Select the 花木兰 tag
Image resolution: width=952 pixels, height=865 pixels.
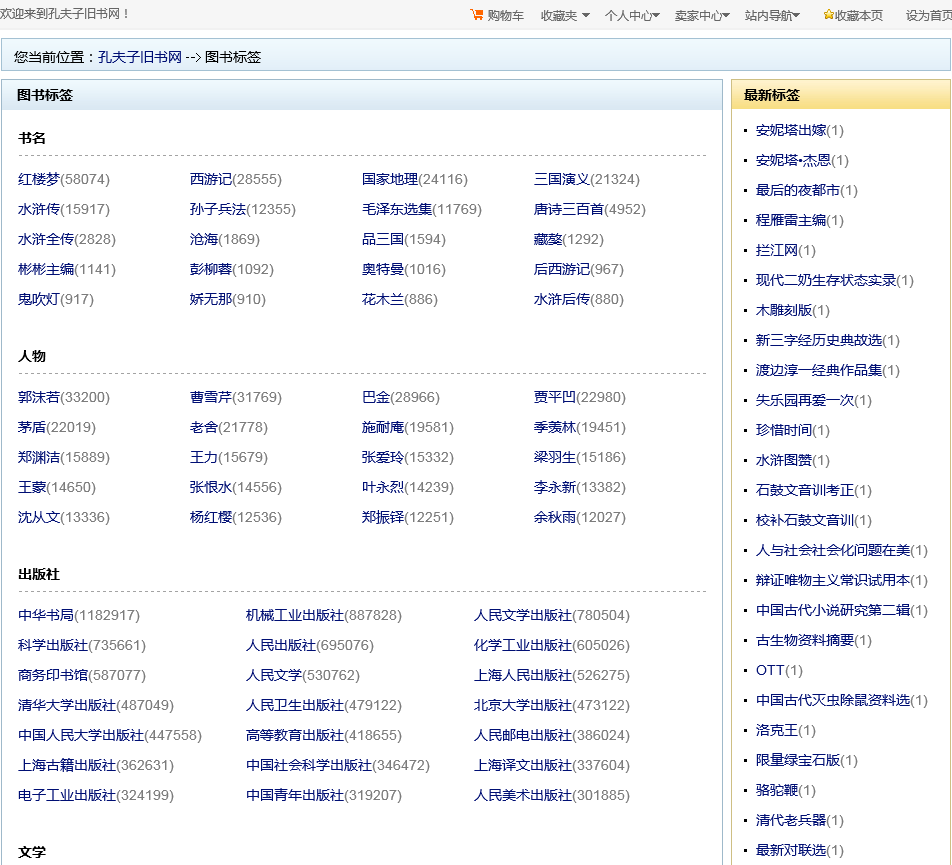coord(383,299)
